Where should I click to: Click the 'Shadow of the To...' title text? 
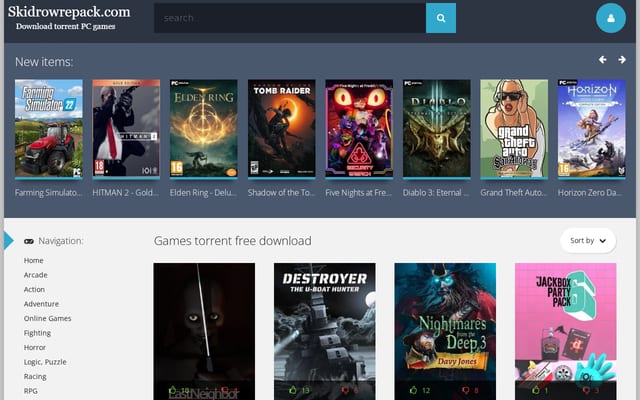[281, 193]
